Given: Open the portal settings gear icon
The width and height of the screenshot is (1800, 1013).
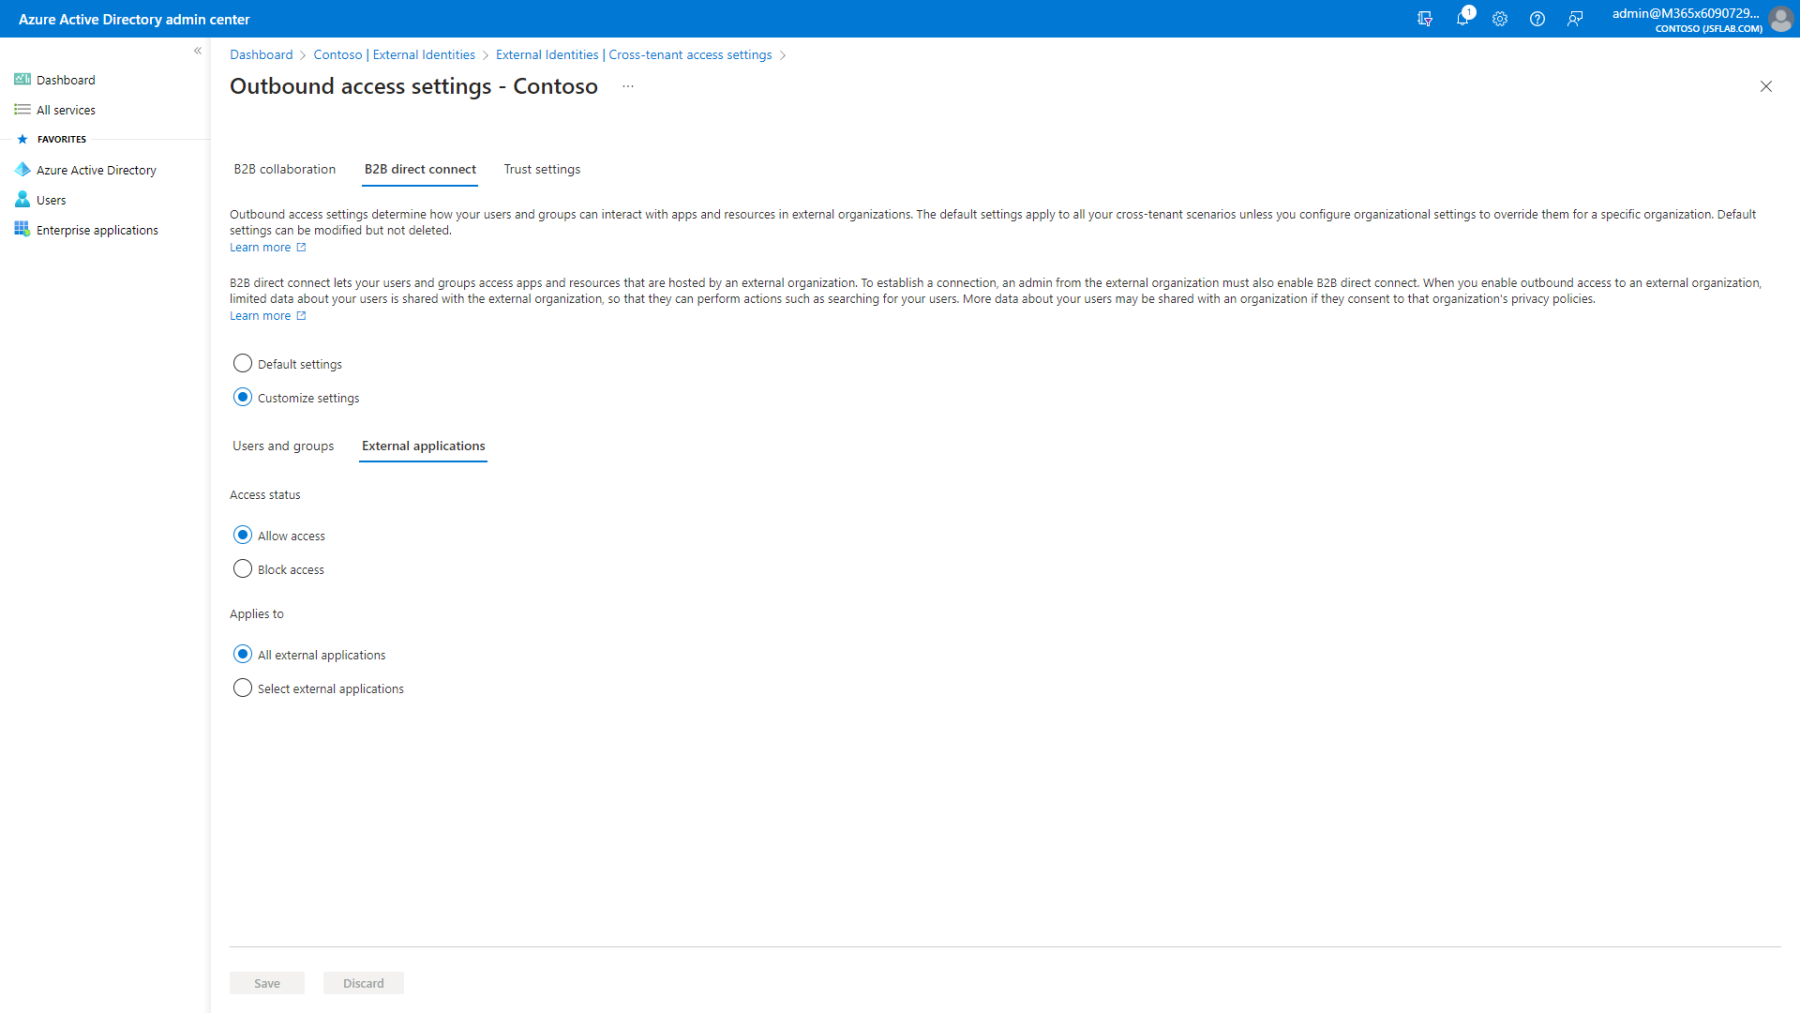Looking at the screenshot, I should (1500, 19).
